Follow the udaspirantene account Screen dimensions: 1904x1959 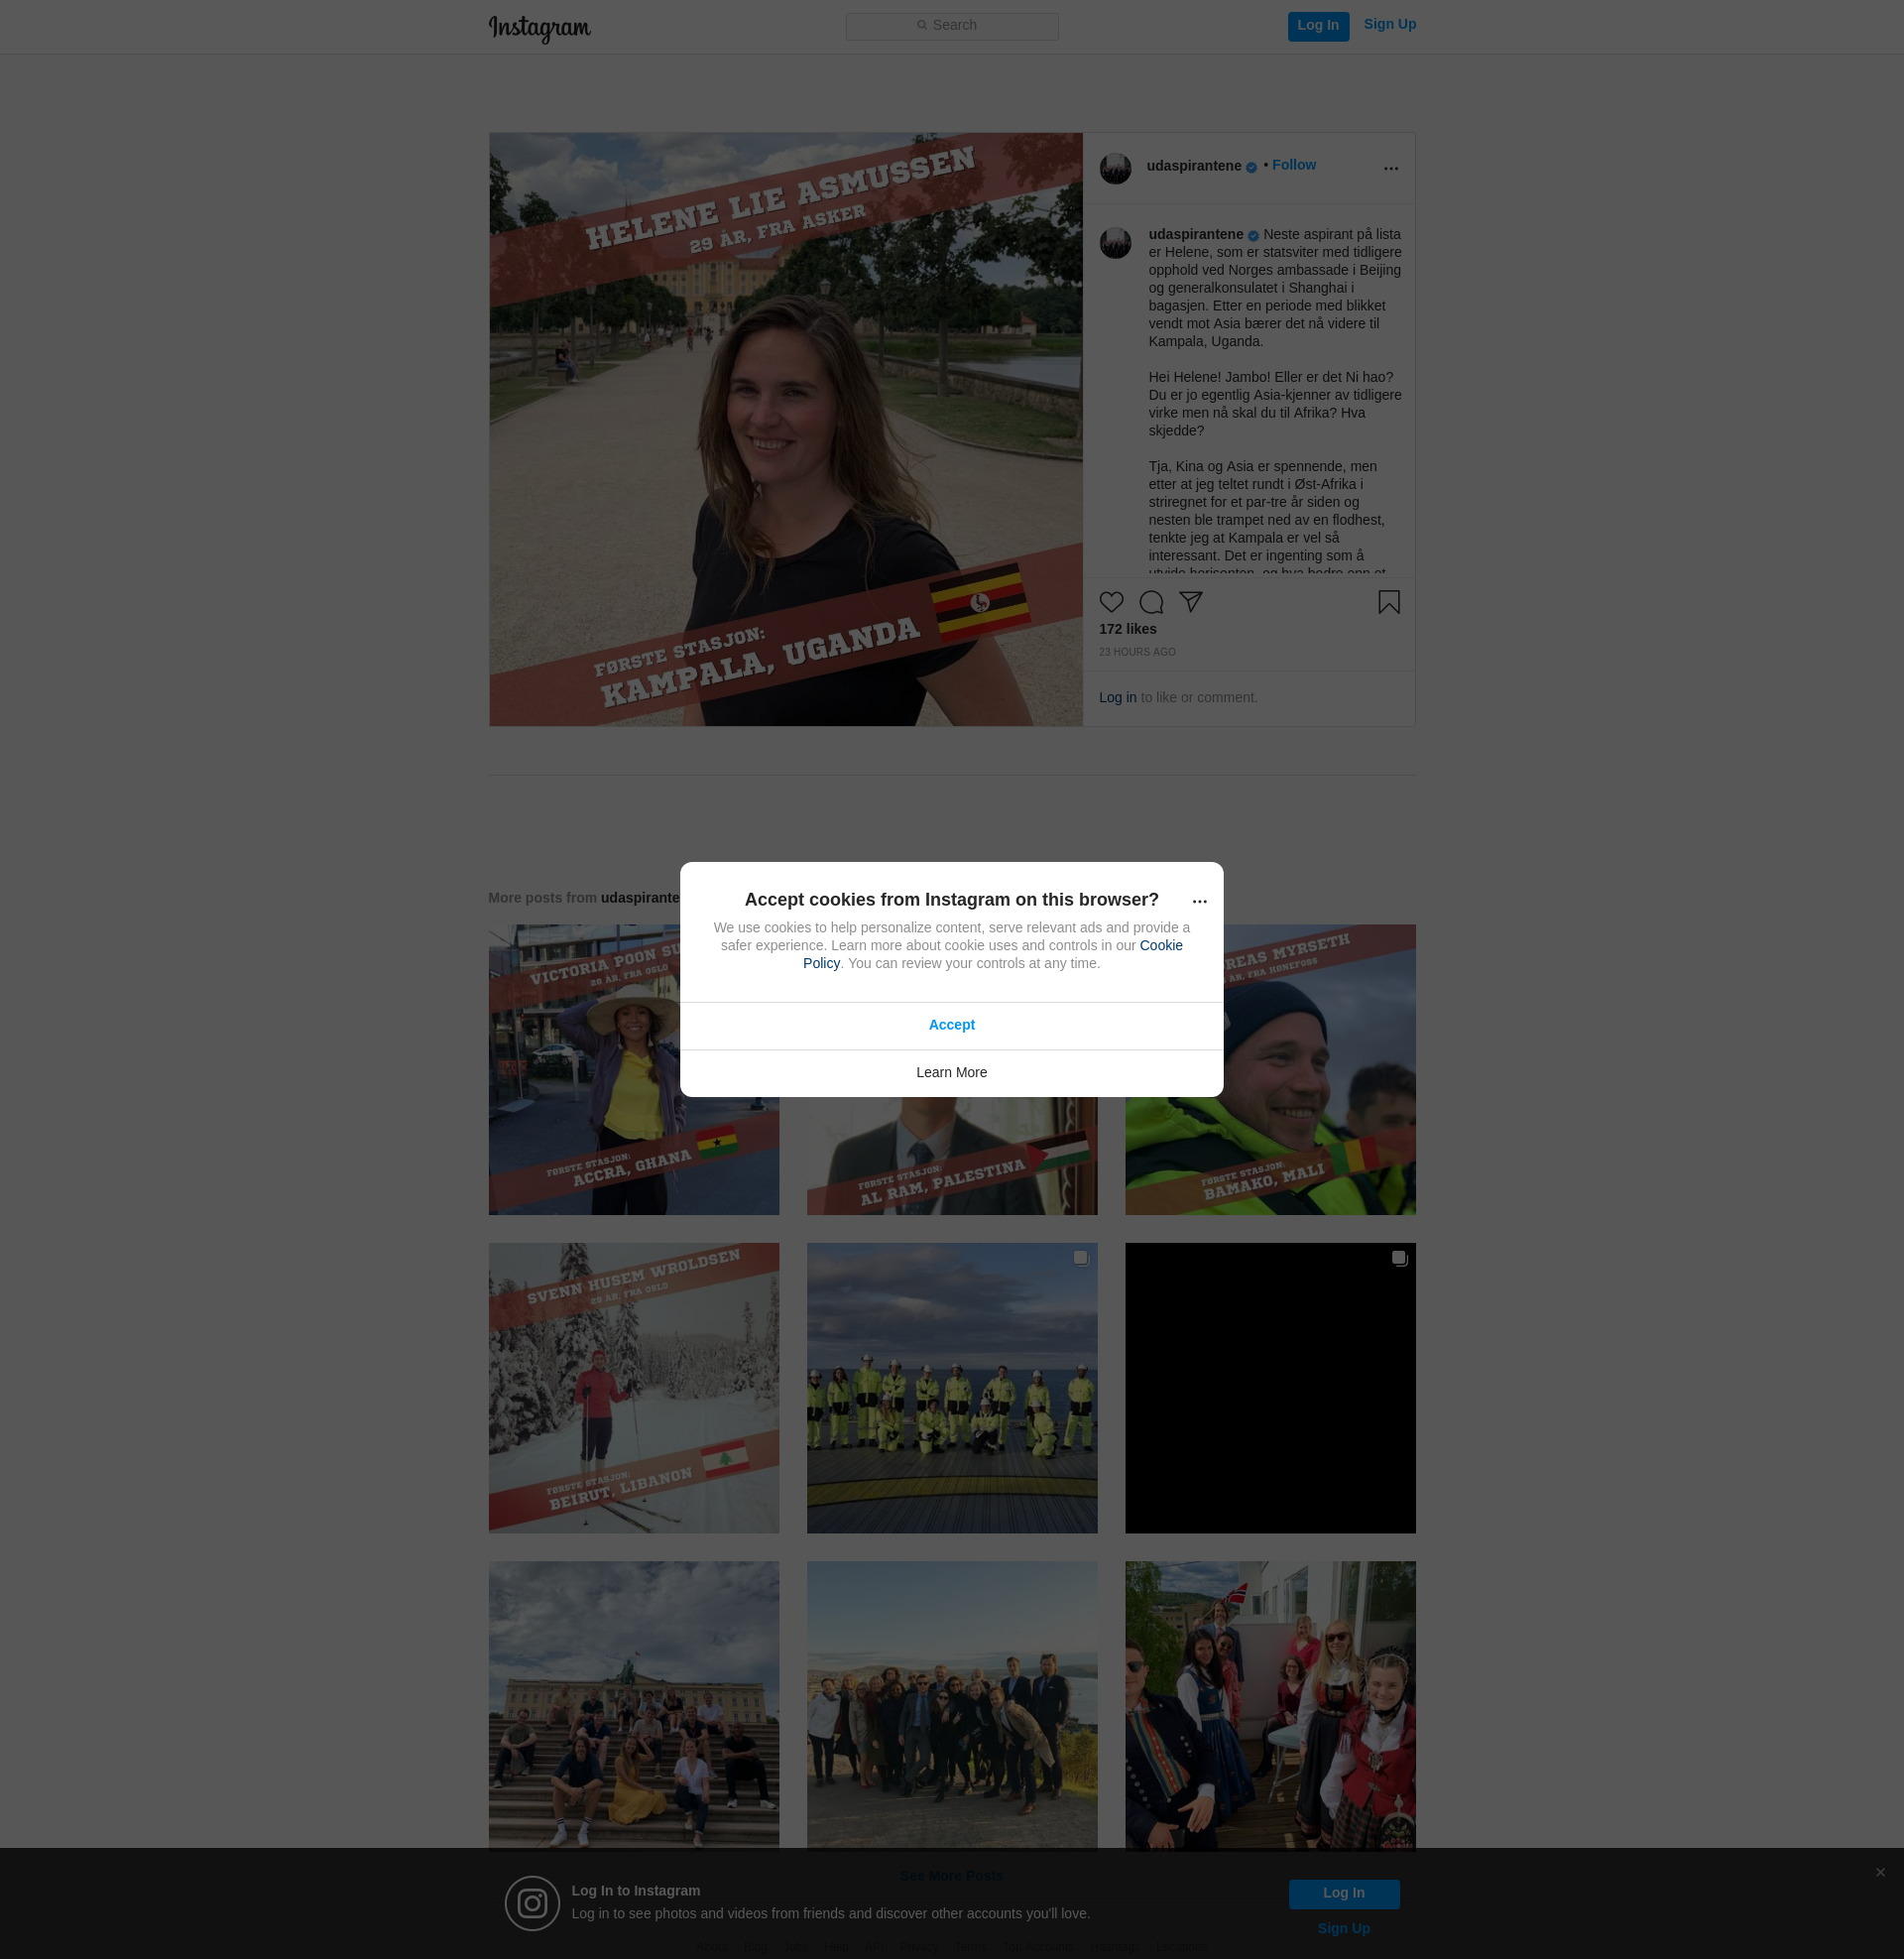(1293, 165)
